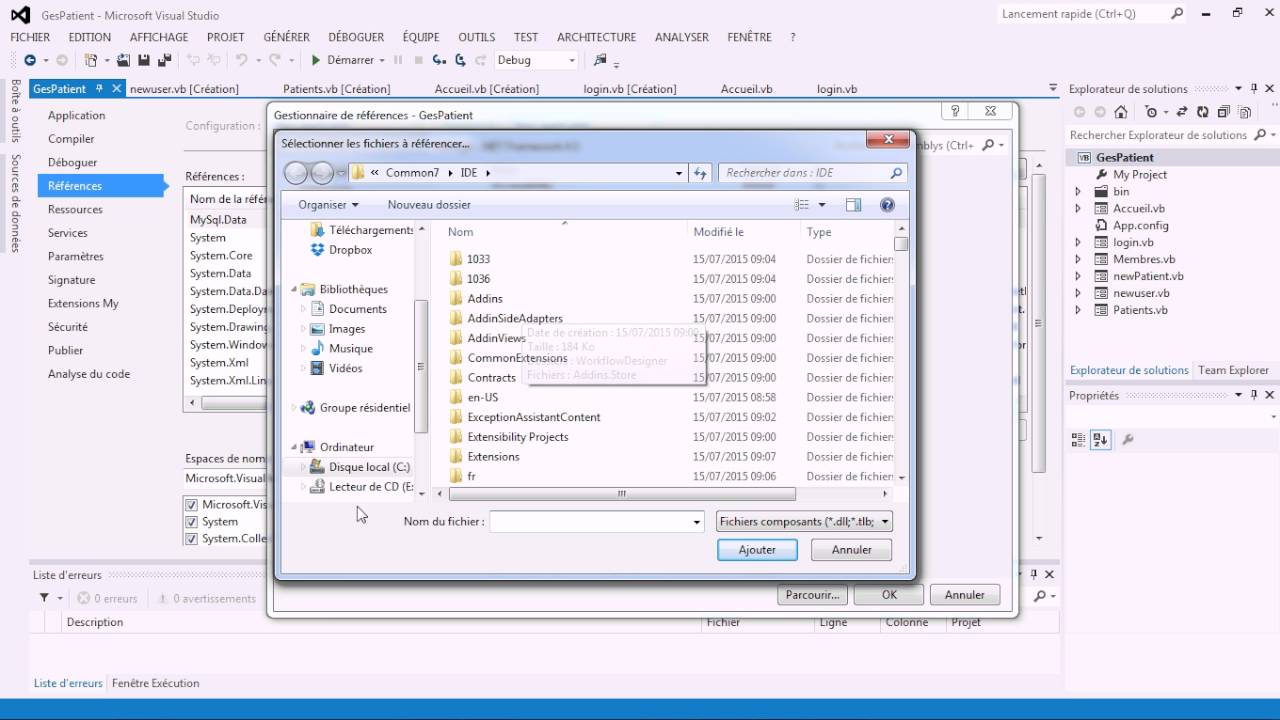Click the Categorized icon in Properties panel
The image size is (1280, 720).
coord(1078,439)
